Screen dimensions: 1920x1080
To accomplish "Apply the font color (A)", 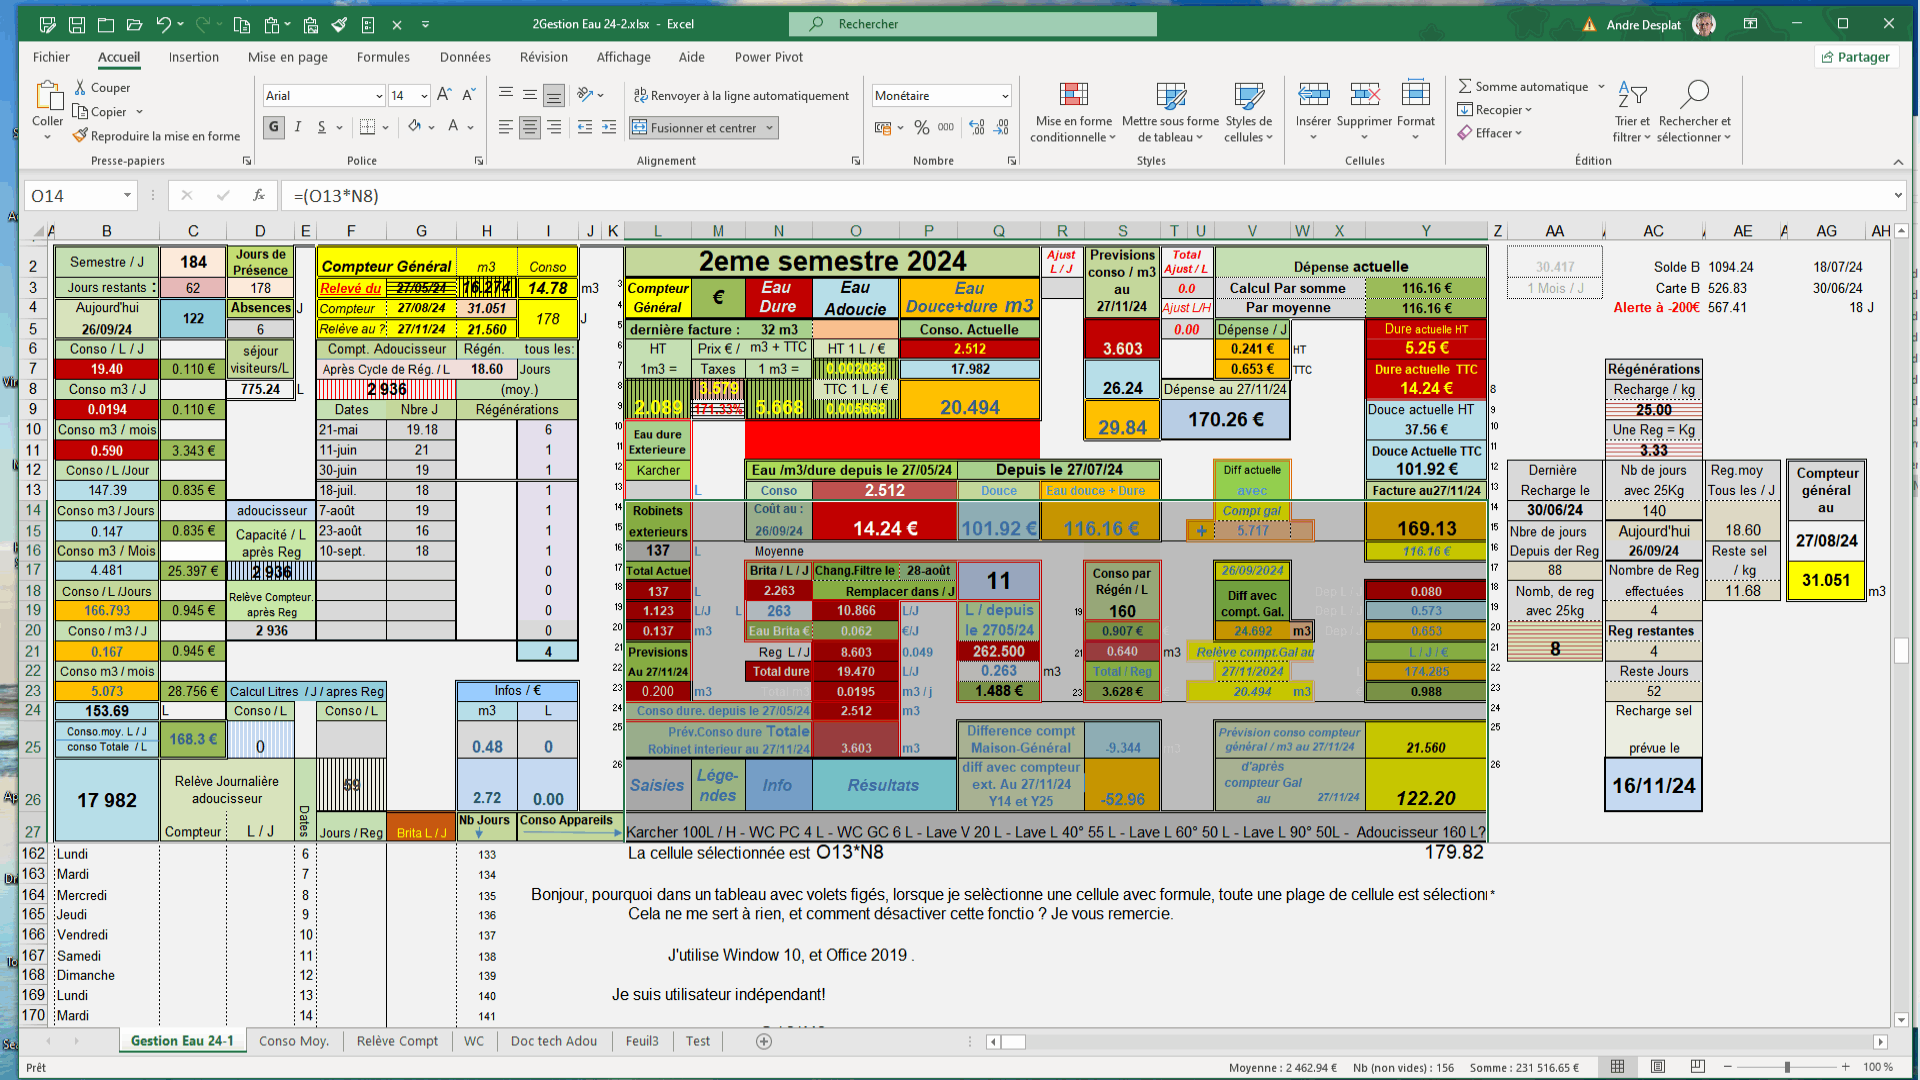I will (x=453, y=127).
